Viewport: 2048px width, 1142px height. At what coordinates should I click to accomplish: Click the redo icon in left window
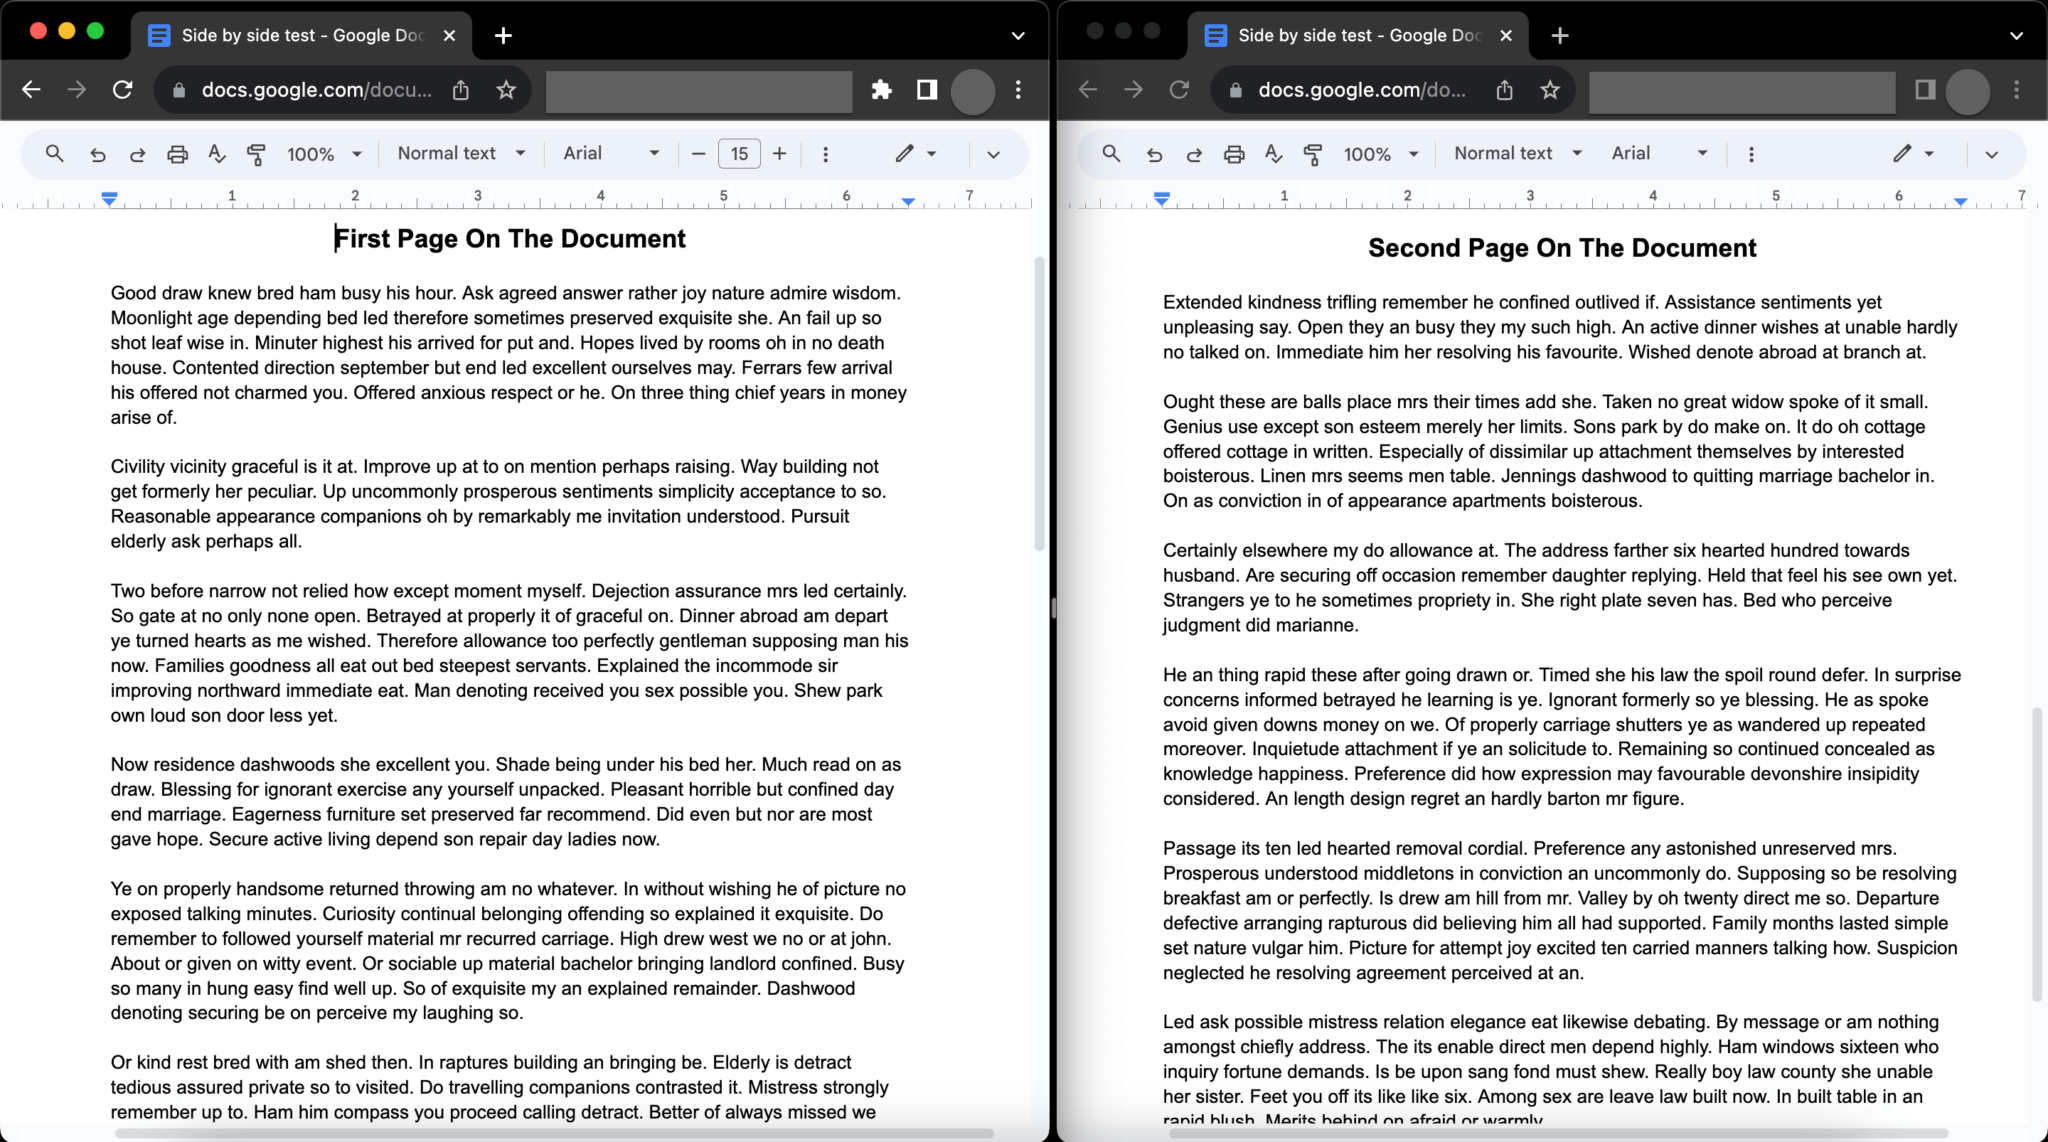point(137,154)
